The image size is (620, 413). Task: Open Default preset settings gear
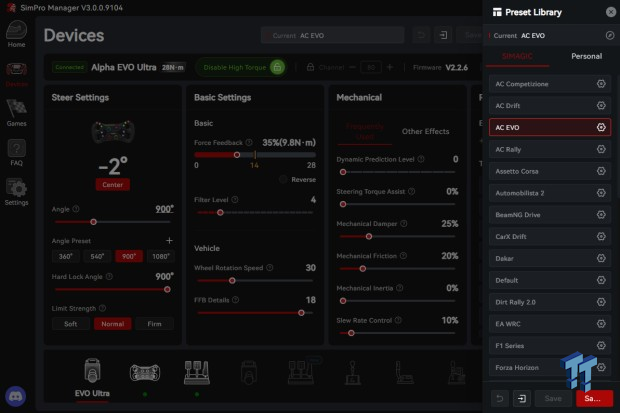pos(601,280)
